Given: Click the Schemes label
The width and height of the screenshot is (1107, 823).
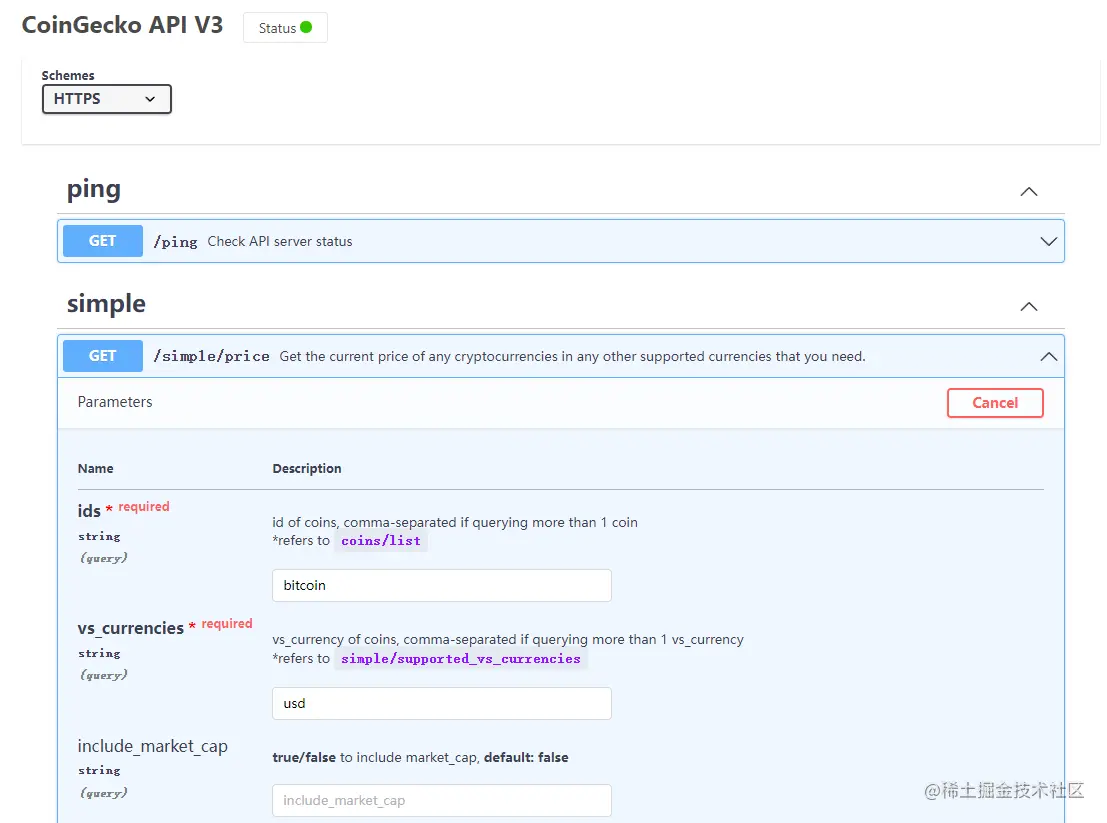Looking at the screenshot, I should [x=68, y=76].
